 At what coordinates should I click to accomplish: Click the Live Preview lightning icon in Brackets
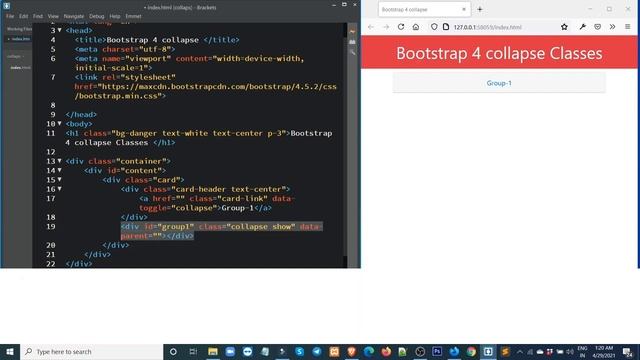coord(352,31)
